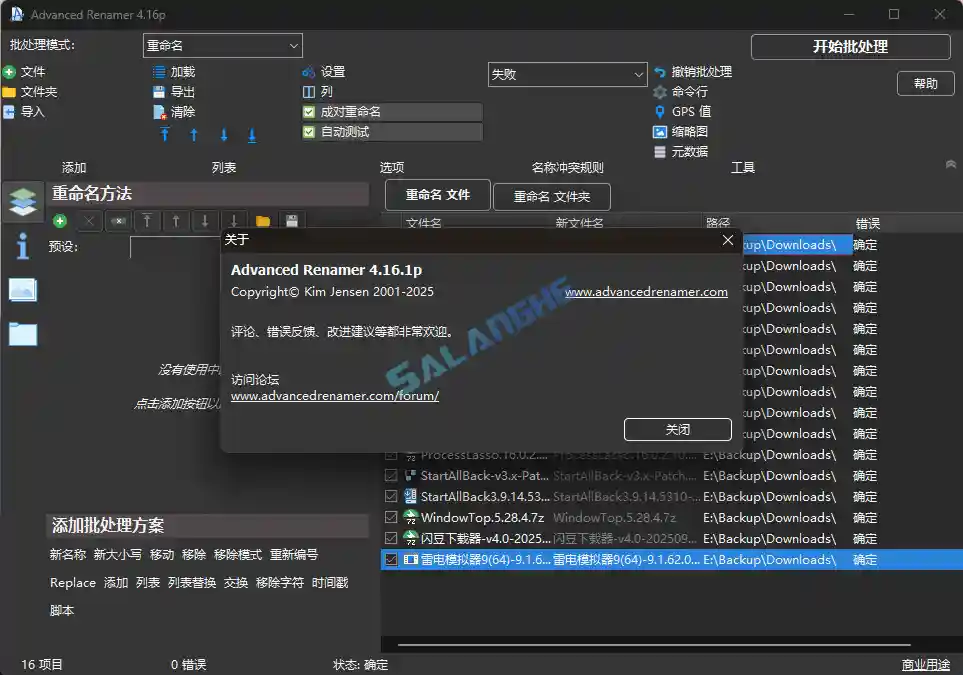Open the 失败 error-handling dropdown
Screen dimensions: 963x675
[x=567, y=74]
